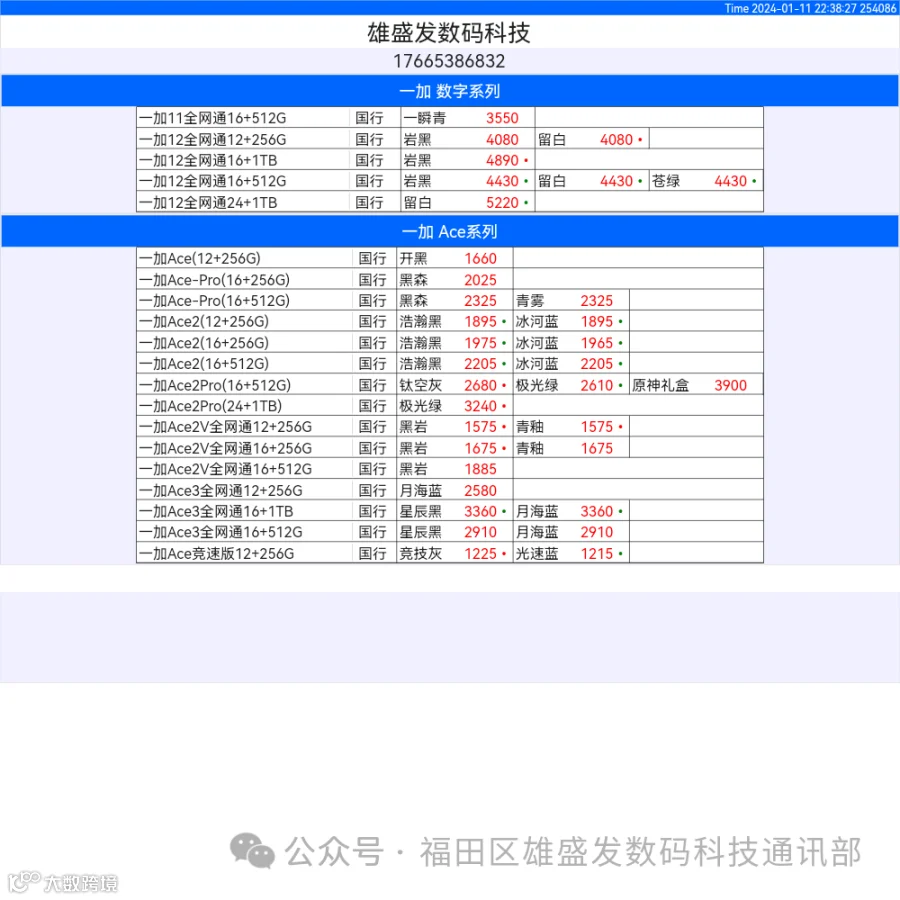Click price 2680
The width and height of the screenshot is (900, 900).
(480, 385)
